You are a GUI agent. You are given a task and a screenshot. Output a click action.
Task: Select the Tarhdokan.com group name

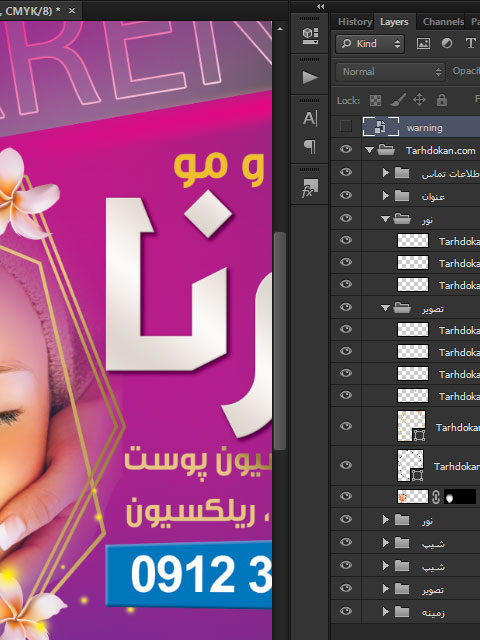[440, 151]
